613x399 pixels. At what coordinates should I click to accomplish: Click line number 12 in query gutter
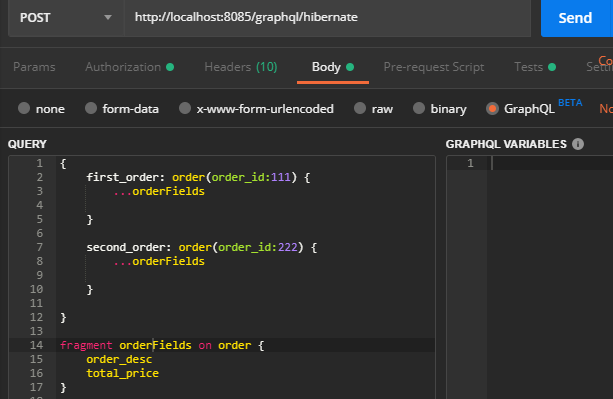pos(36,317)
